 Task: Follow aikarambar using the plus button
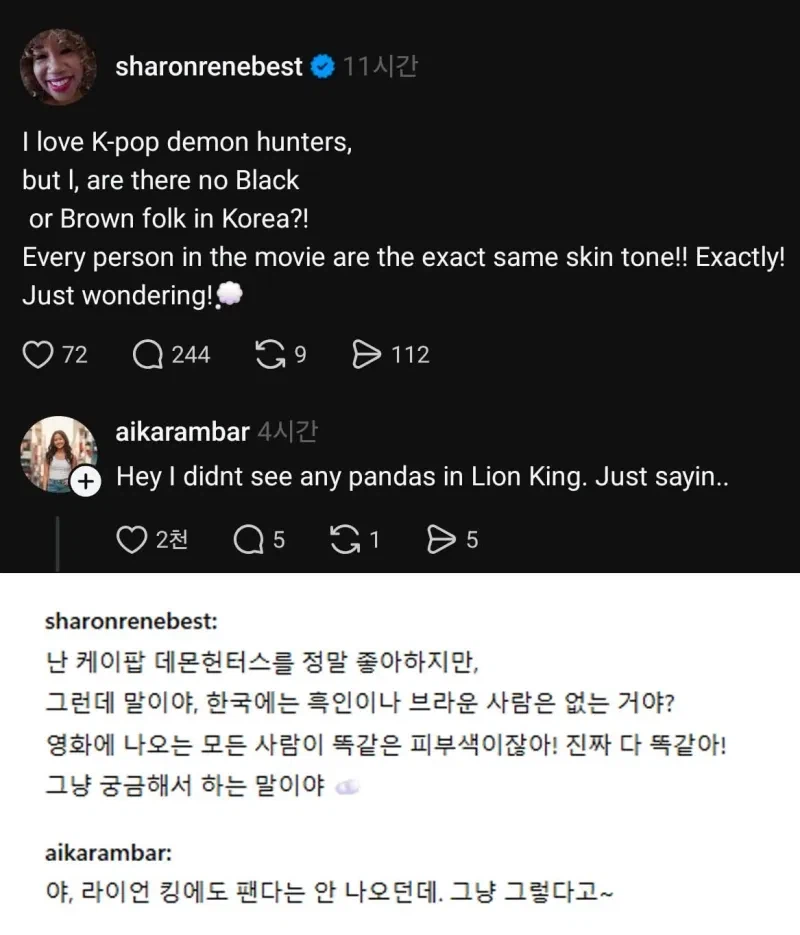pyautogui.click(x=86, y=481)
